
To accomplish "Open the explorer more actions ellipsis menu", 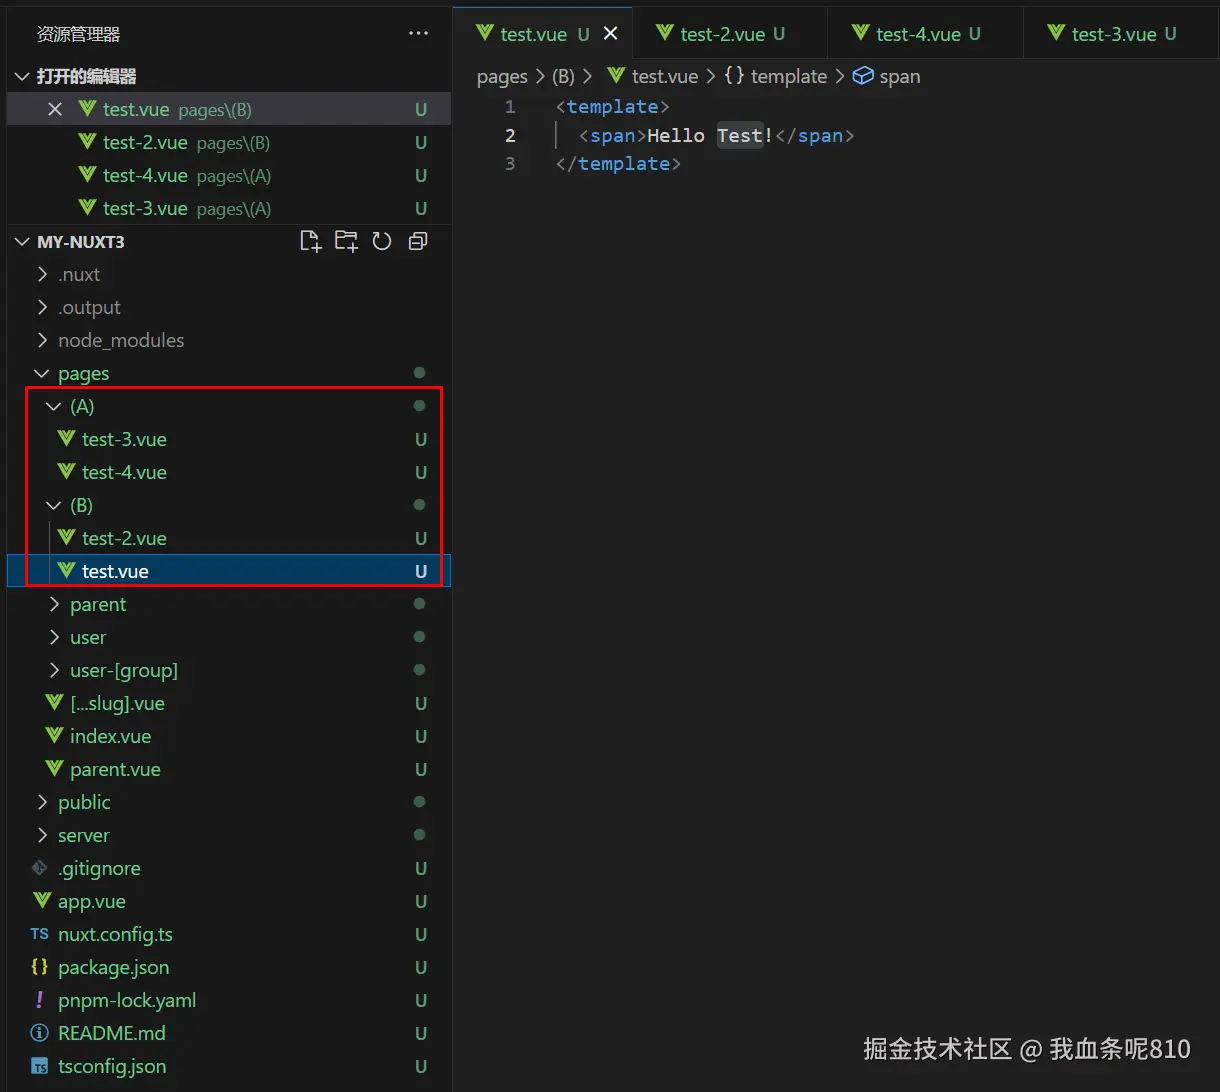I will [418, 34].
